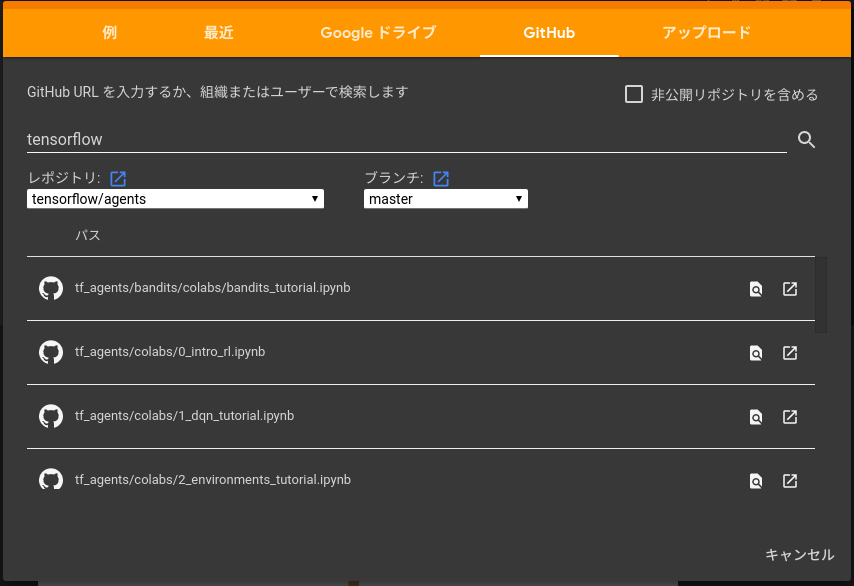The width and height of the screenshot is (854, 586).
Task: Select the GitHub tab
Action: [549, 33]
